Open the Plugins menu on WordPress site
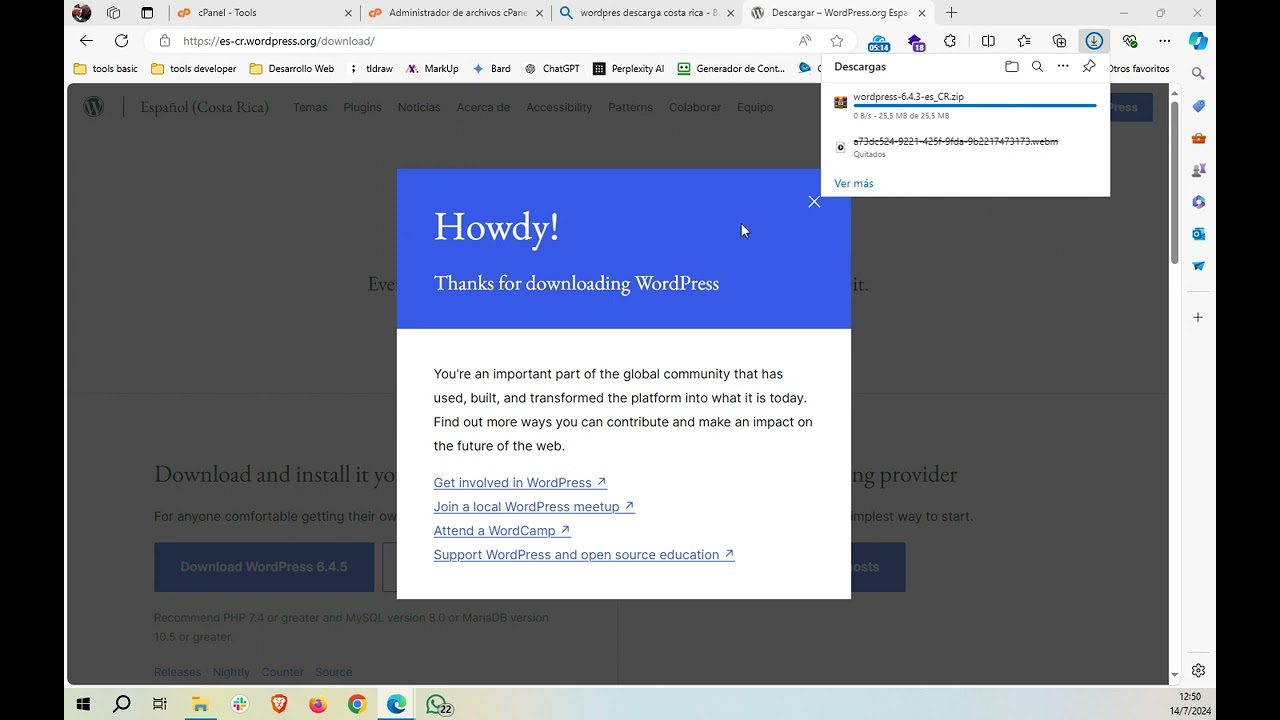 [x=362, y=107]
